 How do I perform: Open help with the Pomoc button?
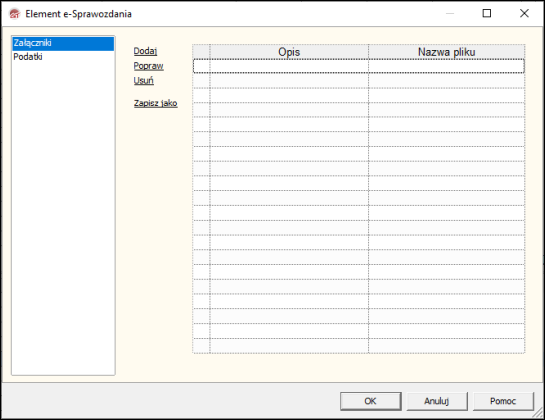click(x=503, y=401)
